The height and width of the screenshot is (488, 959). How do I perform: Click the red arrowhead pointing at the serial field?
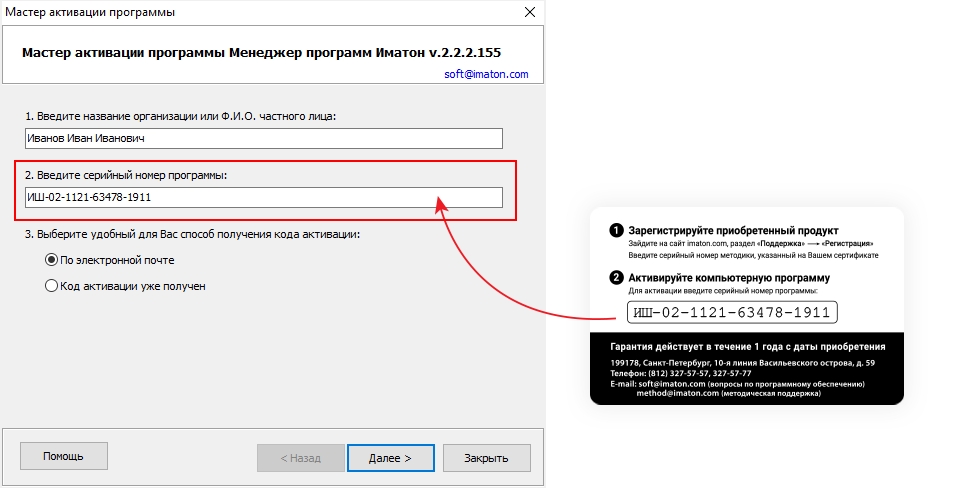(x=441, y=203)
